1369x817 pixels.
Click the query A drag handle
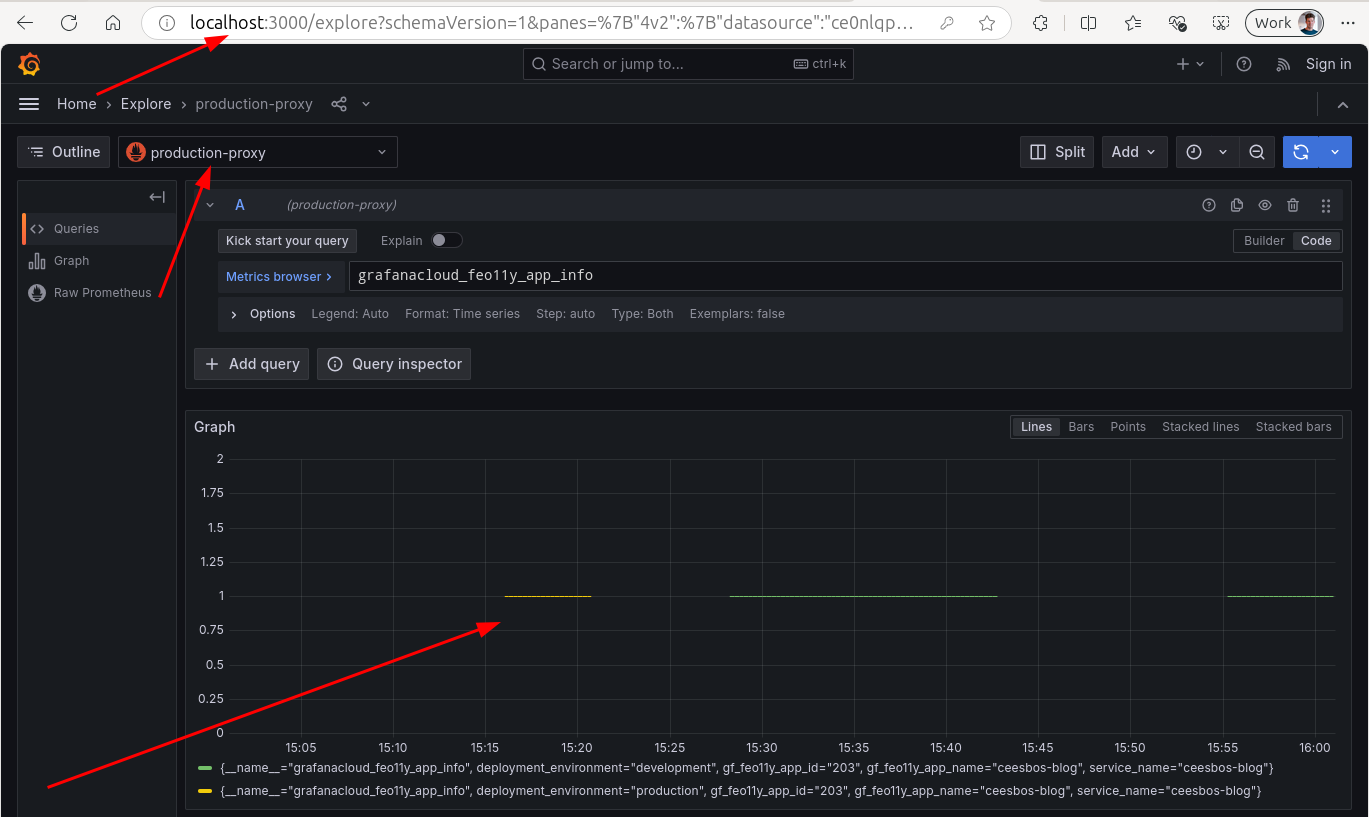1326,205
